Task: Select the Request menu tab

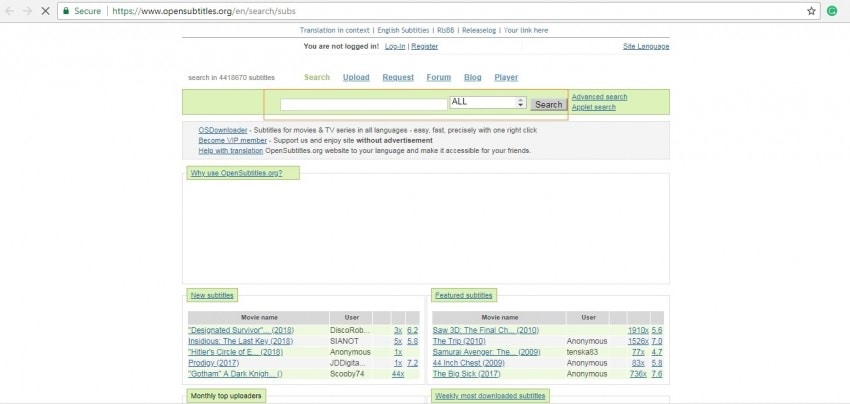Action: [398, 78]
